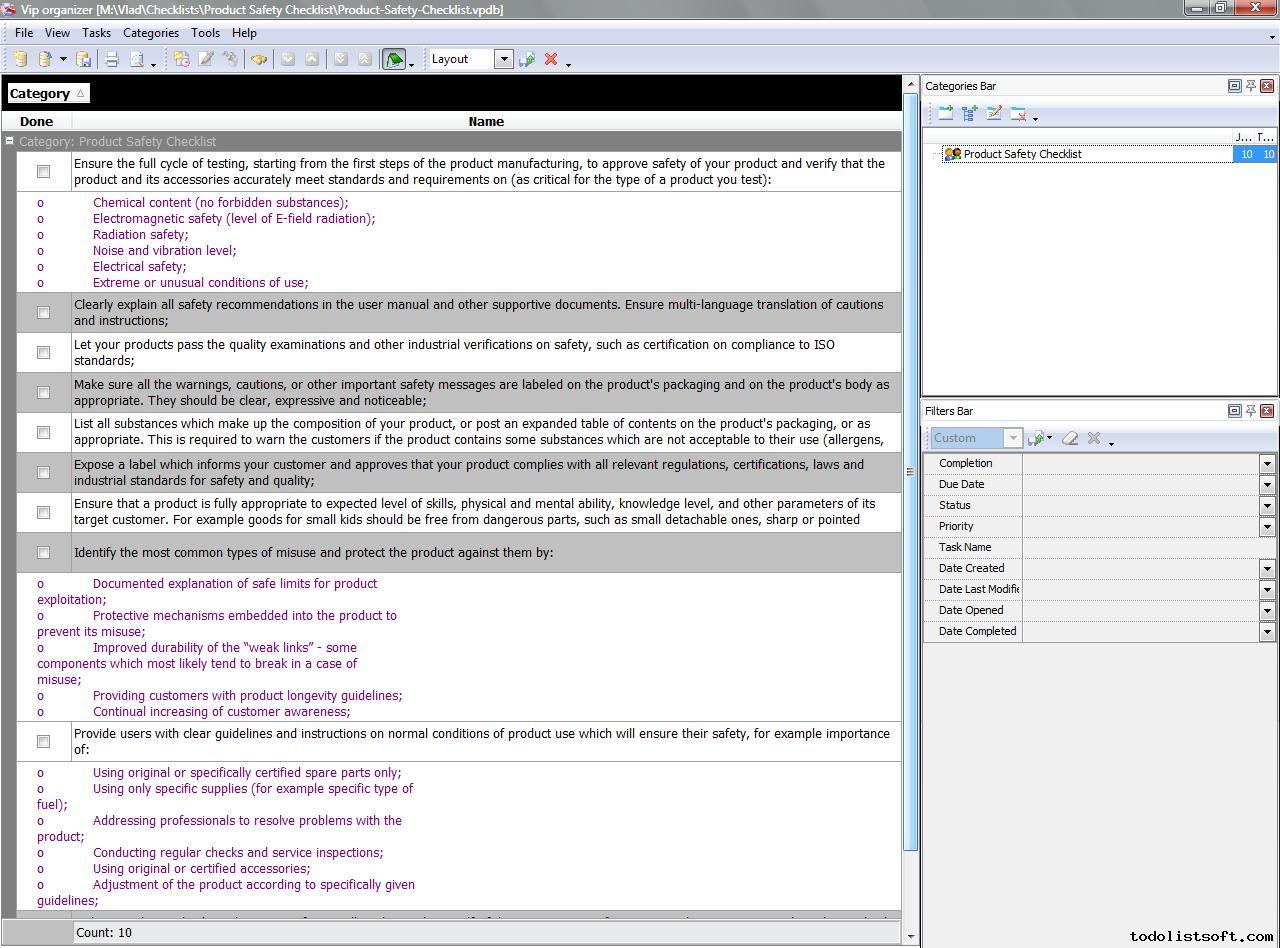Check Done box for 'Clearly explain all safety recommendations'
The width and height of the screenshot is (1280, 948).
(x=43, y=312)
